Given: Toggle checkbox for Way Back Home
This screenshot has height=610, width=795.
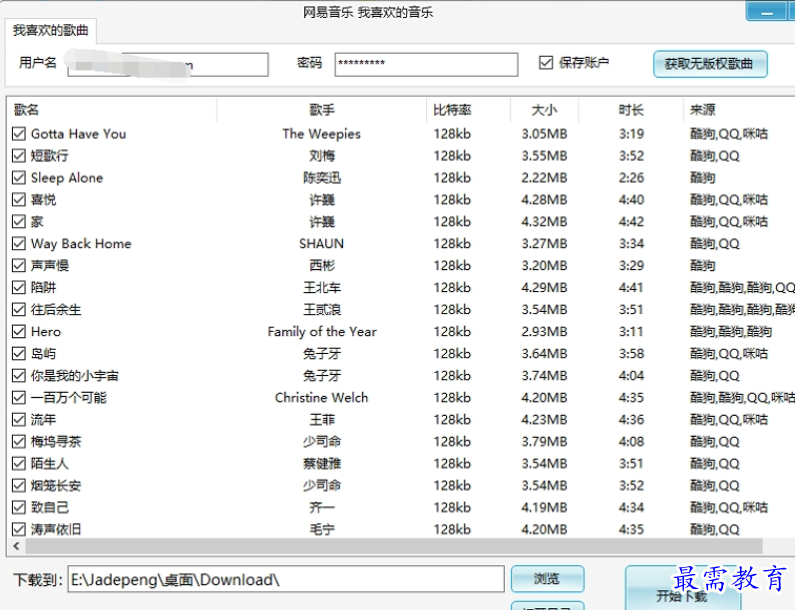Looking at the screenshot, I should (x=19, y=243).
